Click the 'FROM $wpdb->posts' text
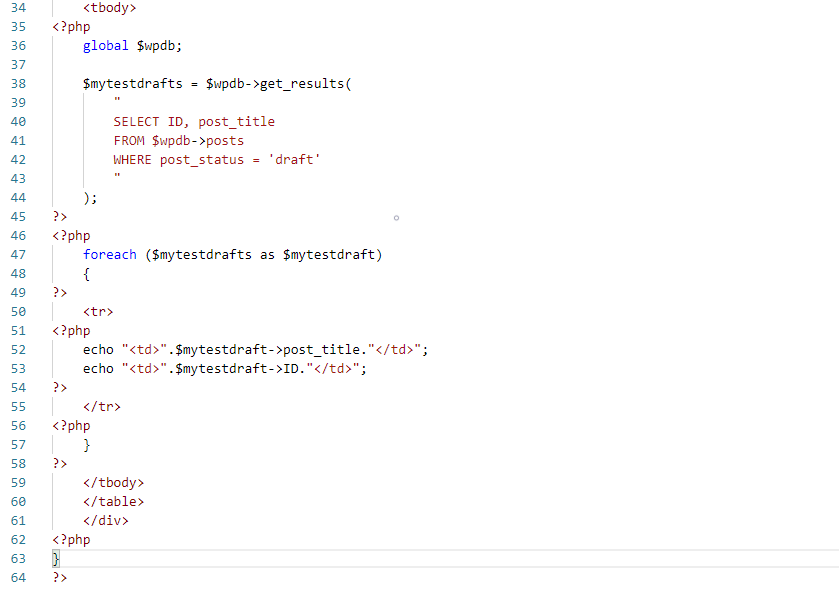This screenshot has height=592, width=839. tap(178, 141)
